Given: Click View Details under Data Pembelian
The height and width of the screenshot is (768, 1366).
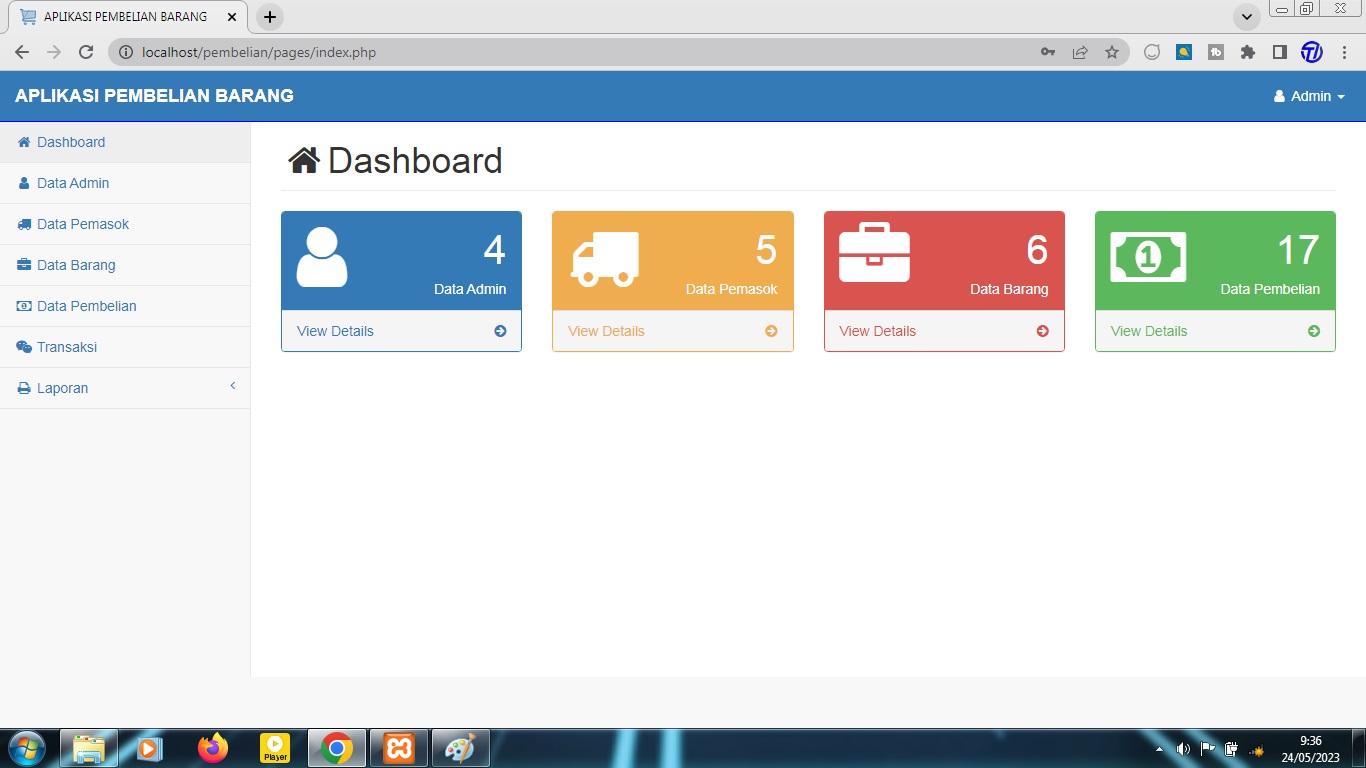Looking at the screenshot, I should pyautogui.click(x=1149, y=331).
